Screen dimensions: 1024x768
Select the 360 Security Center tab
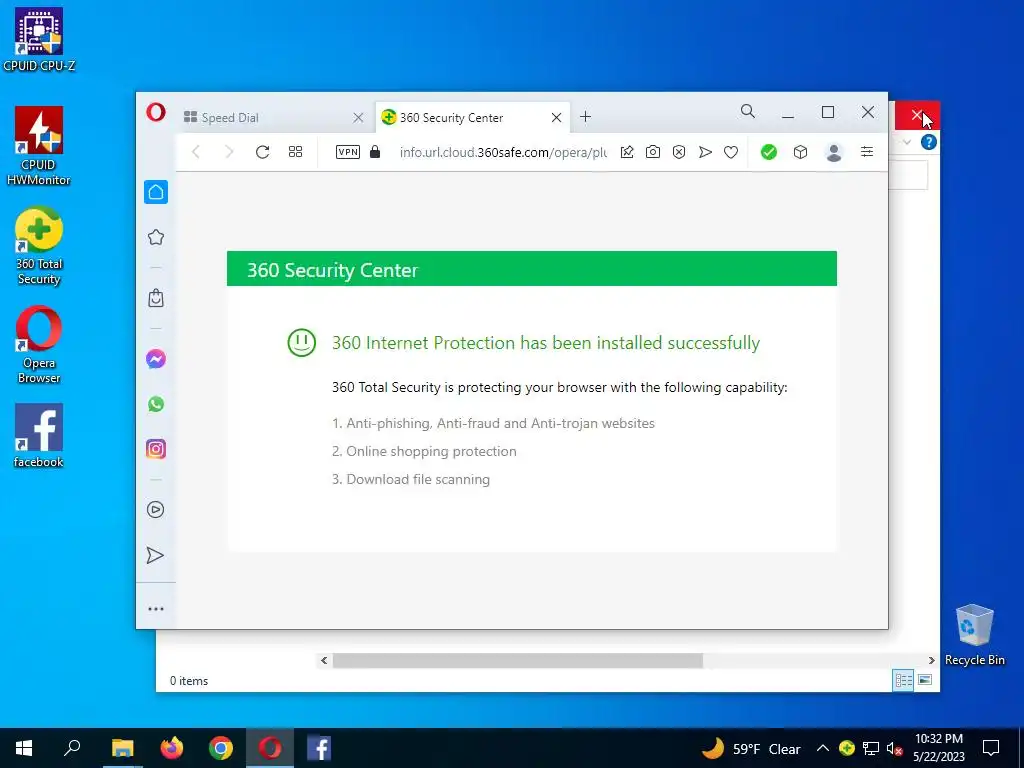coord(472,118)
